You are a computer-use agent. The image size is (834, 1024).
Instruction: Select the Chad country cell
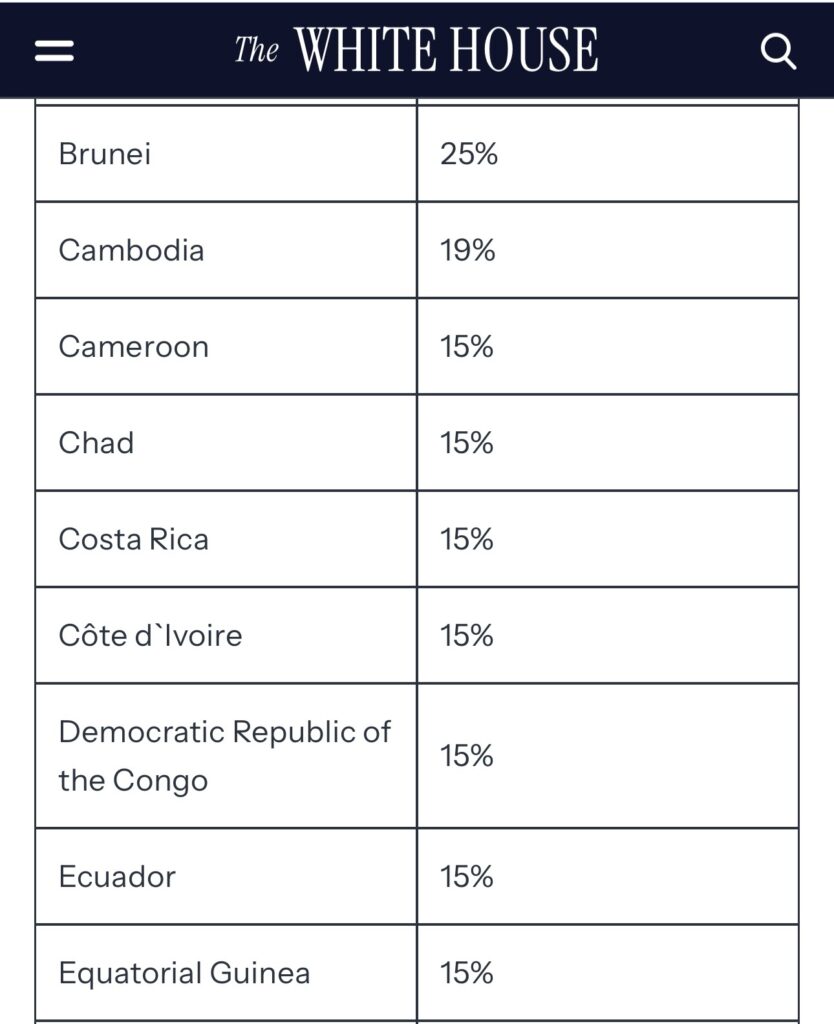coord(226,443)
